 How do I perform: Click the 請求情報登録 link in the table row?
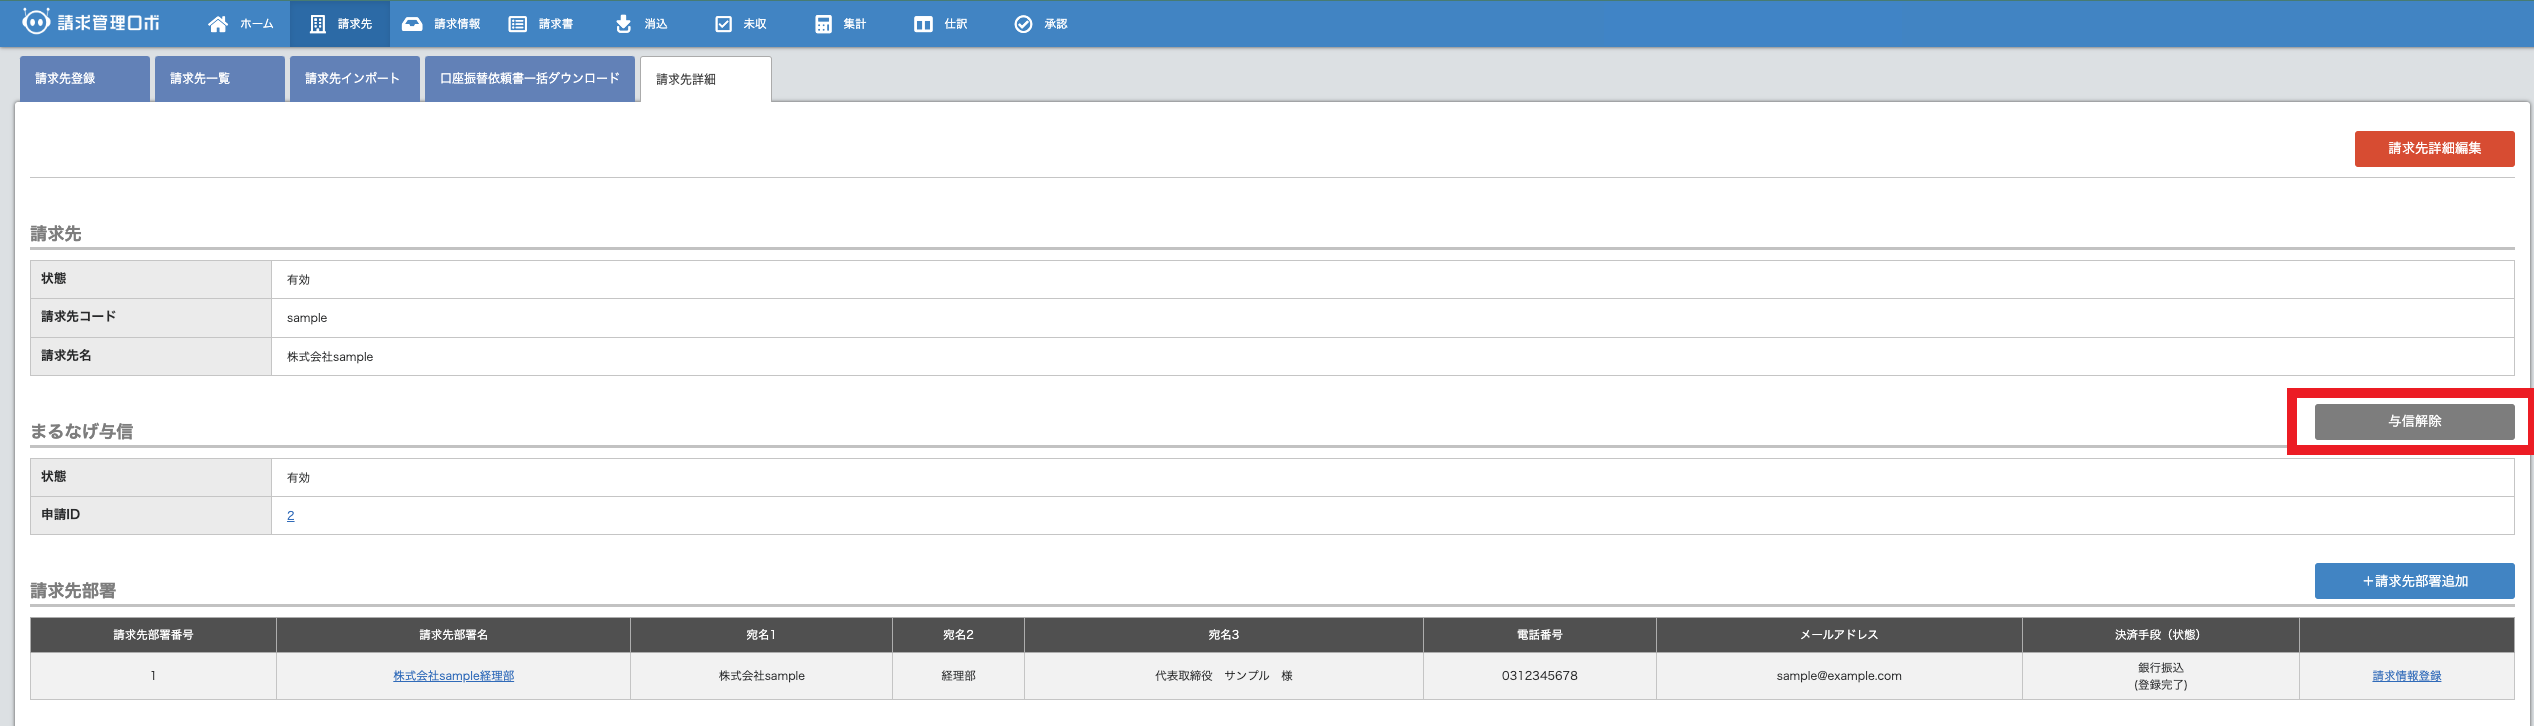pyautogui.click(x=2406, y=676)
